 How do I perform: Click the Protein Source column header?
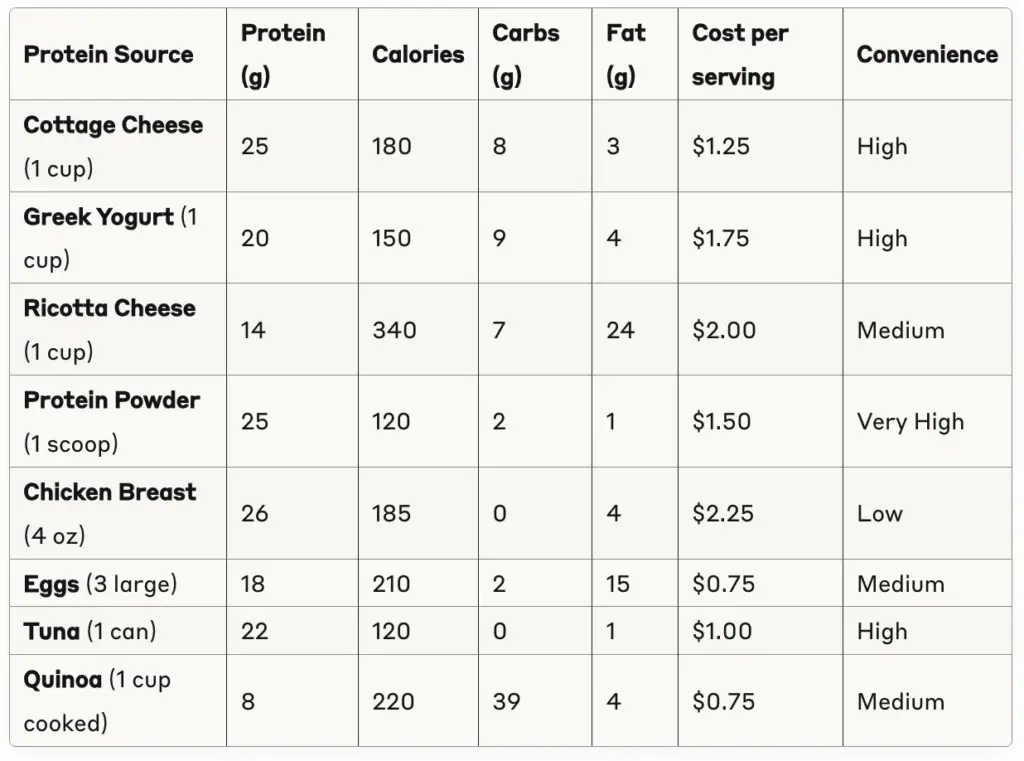point(108,54)
